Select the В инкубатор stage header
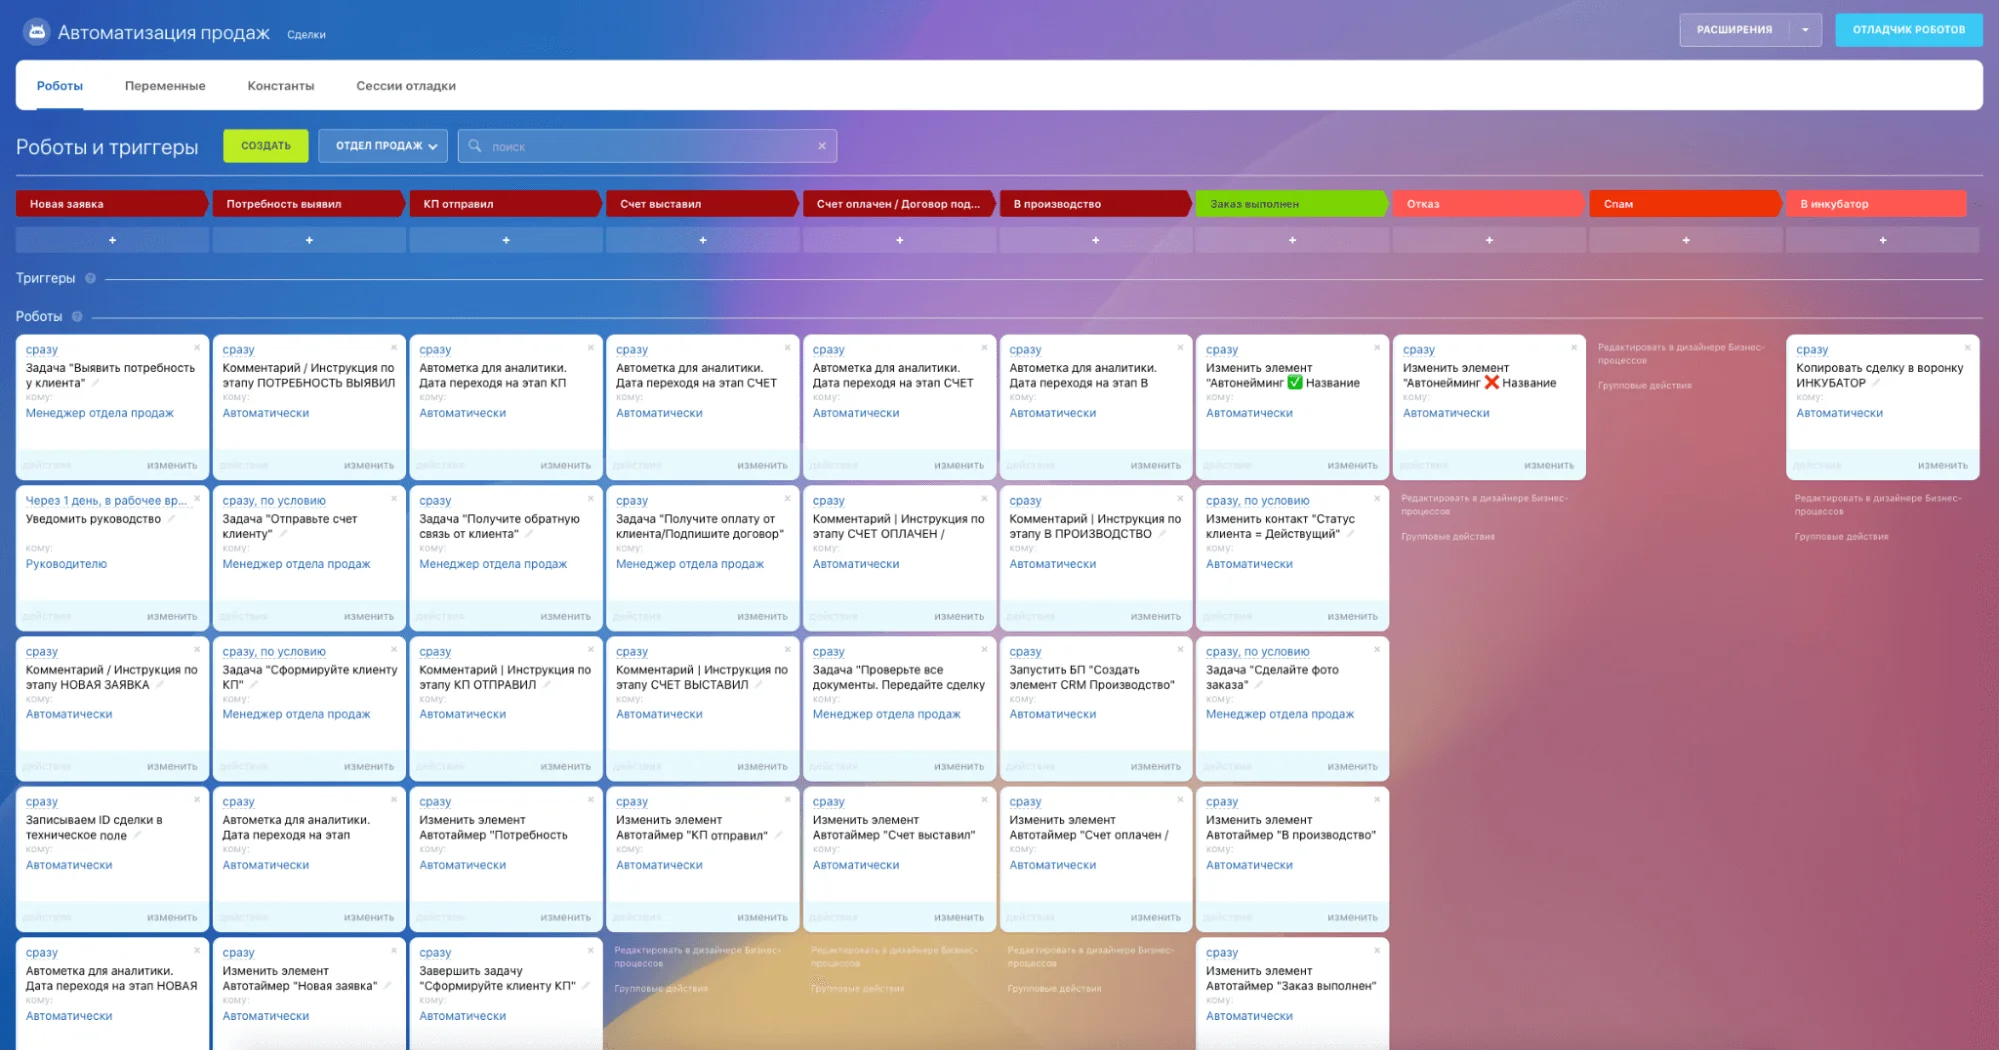The width and height of the screenshot is (1999, 1051). pos(1877,204)
